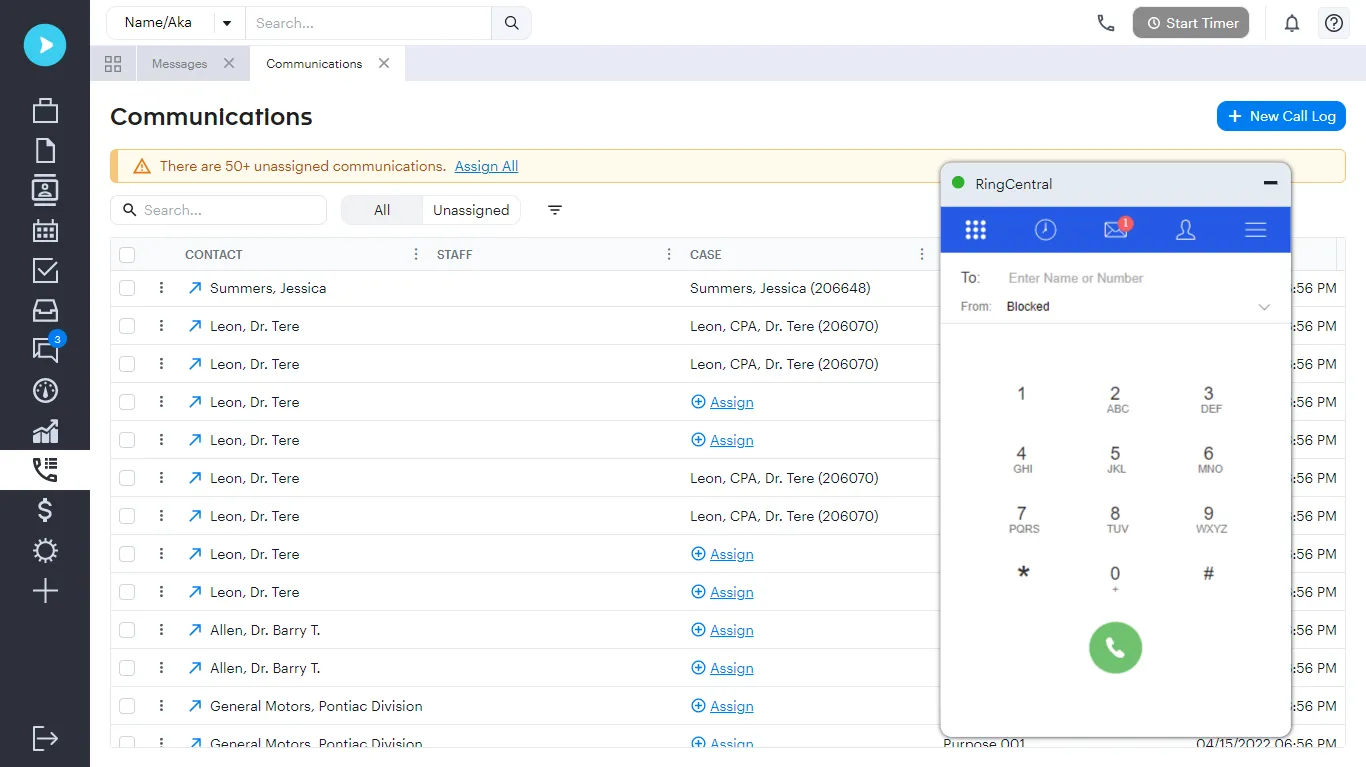
Task: Click the New Call Log button
Action: [x=1281, y=116]
